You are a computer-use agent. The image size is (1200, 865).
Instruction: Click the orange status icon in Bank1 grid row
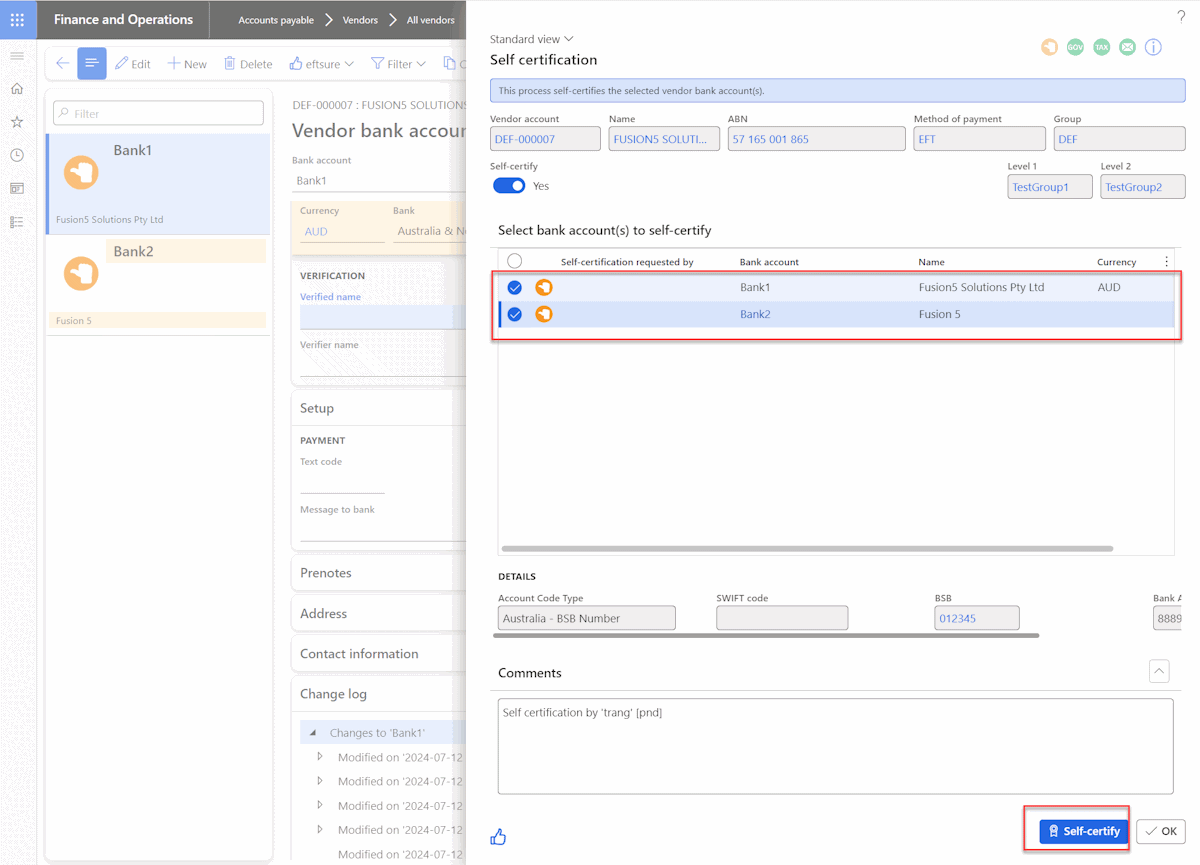tap(544, 287)
